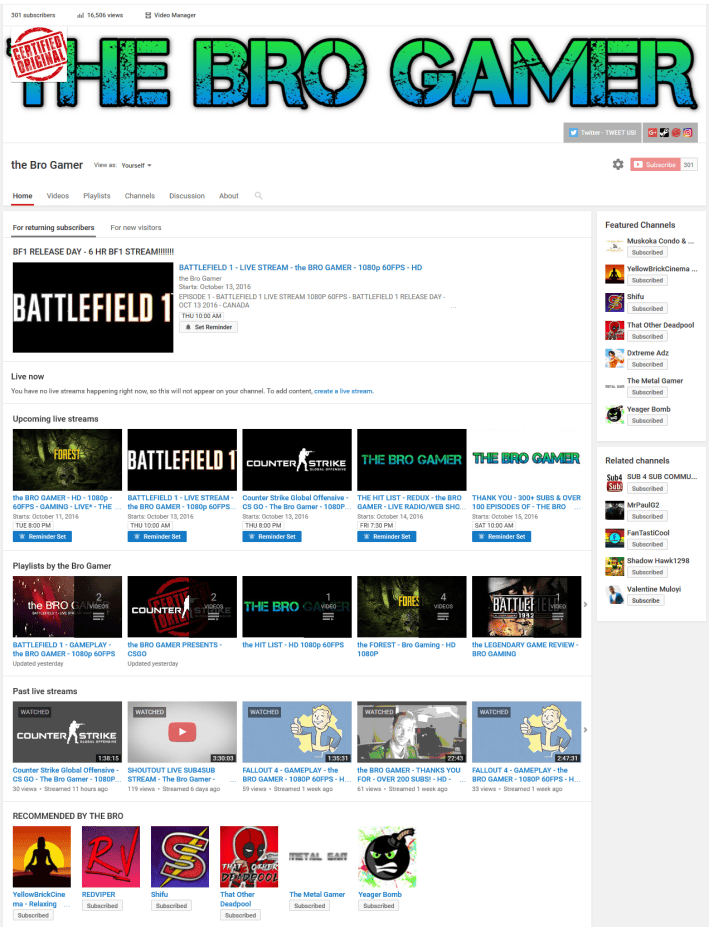
Task: Switch to the Channels tab
Action: coord(140,196)
